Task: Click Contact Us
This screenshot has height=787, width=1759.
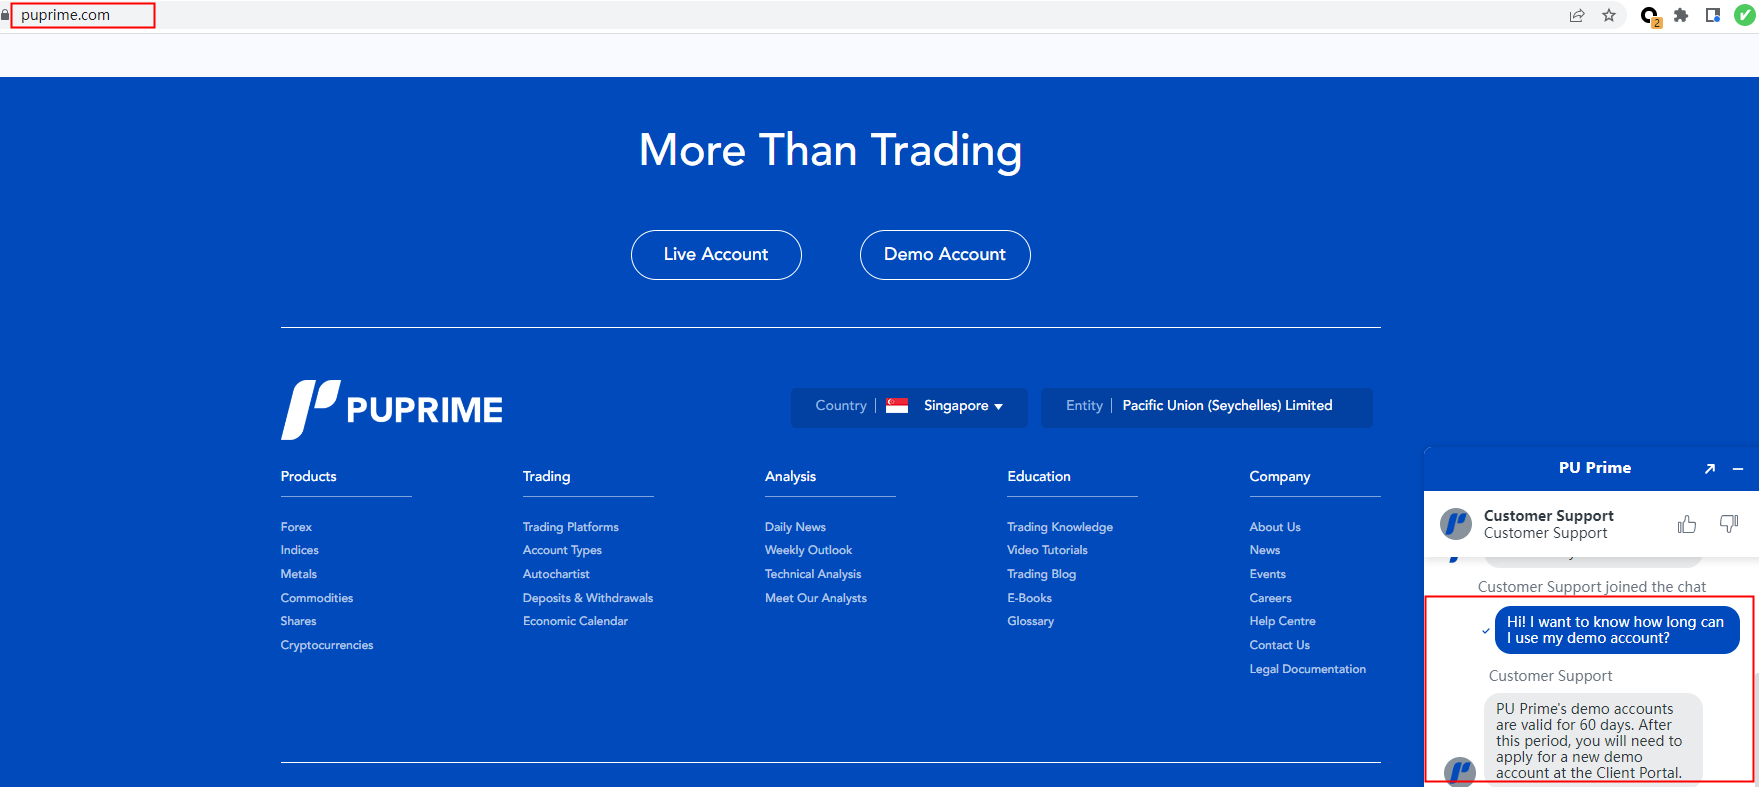Action: (1279, 645)
